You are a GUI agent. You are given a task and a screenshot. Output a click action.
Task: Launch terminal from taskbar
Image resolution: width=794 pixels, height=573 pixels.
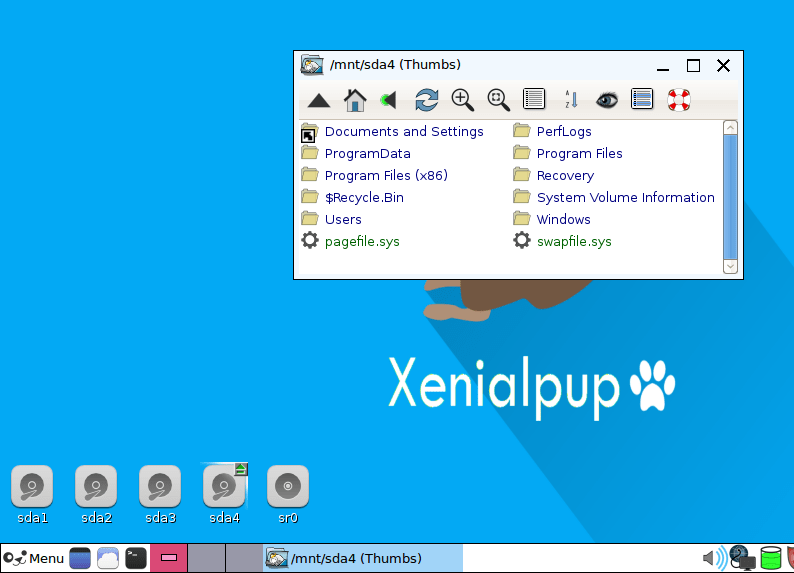[136, 558]
